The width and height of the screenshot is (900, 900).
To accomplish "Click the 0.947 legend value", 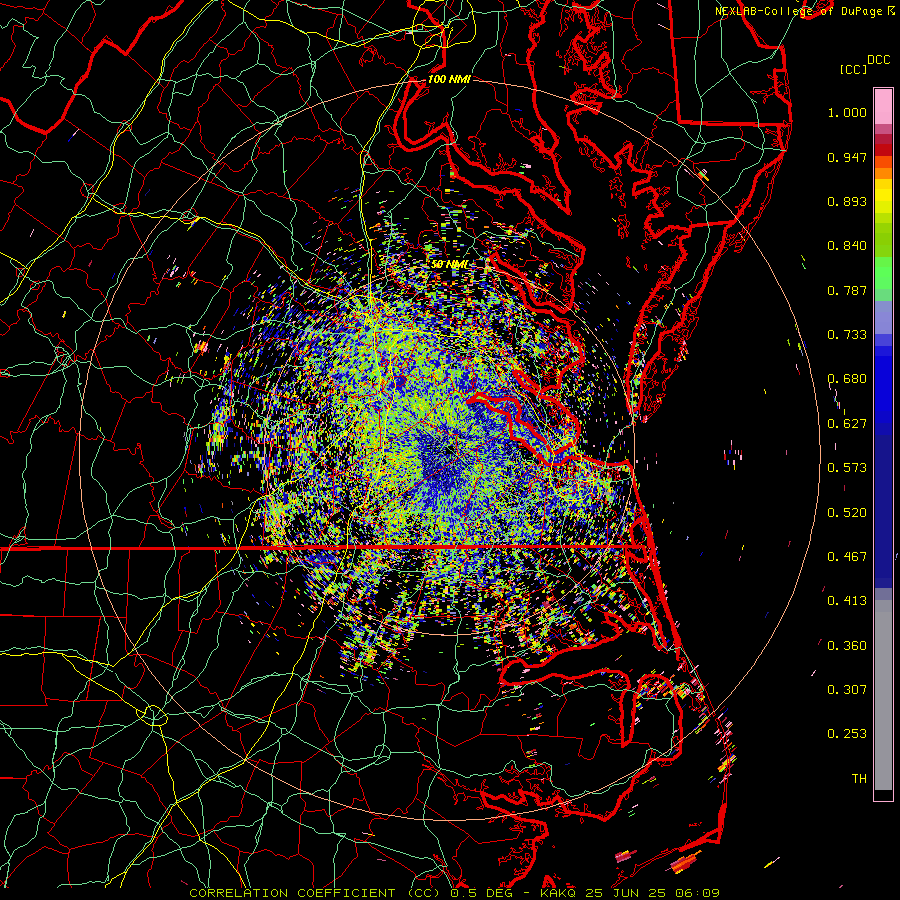I will [x=847, y=157].
